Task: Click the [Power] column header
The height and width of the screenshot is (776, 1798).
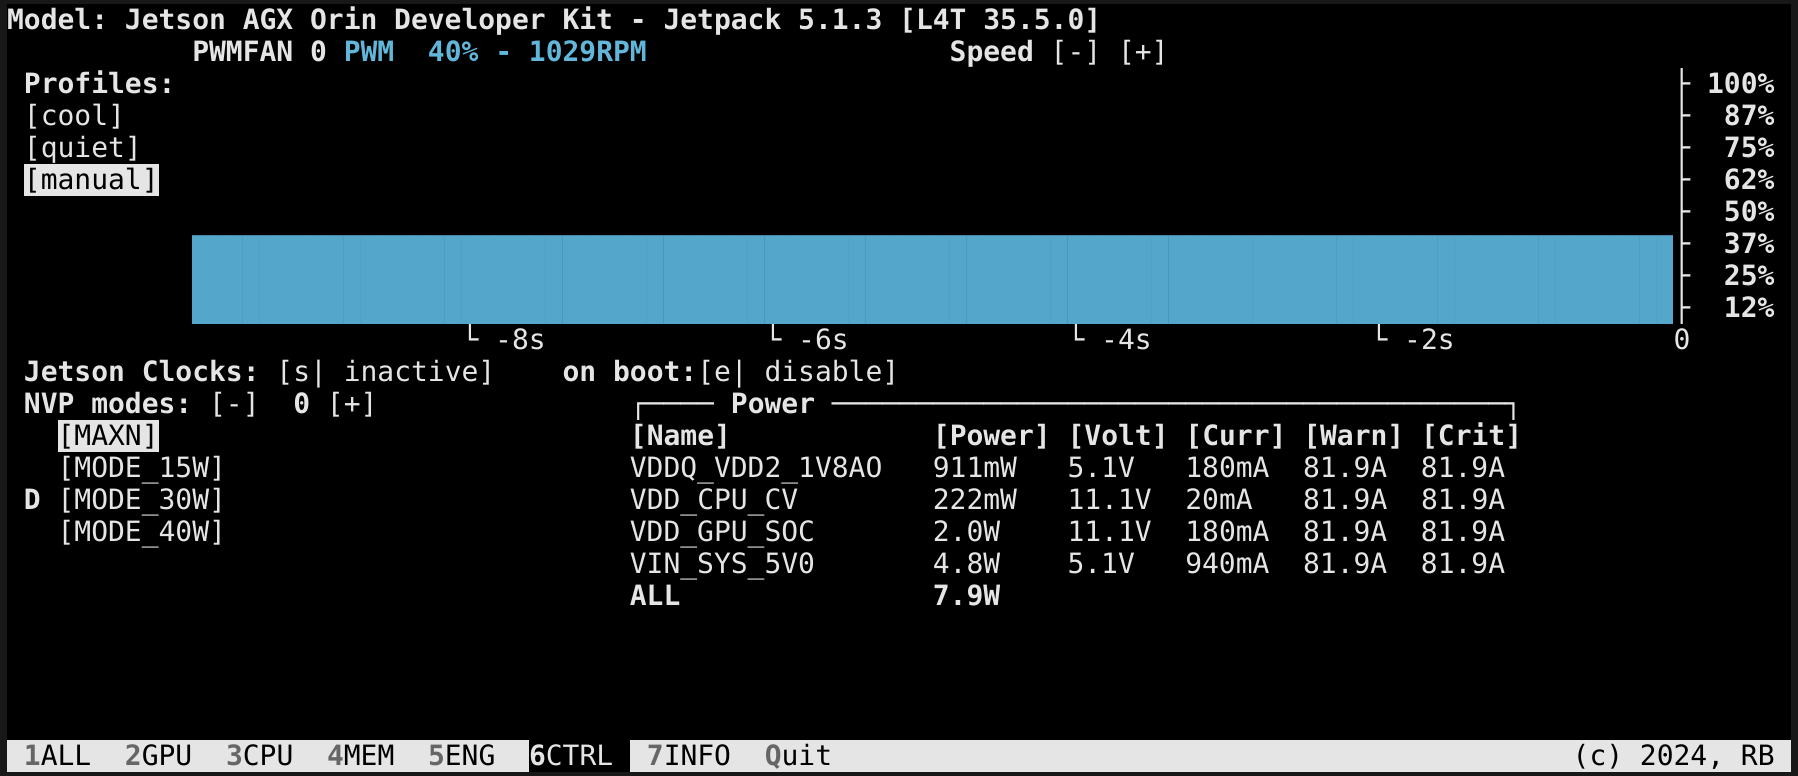Action: tap(991, 436)
